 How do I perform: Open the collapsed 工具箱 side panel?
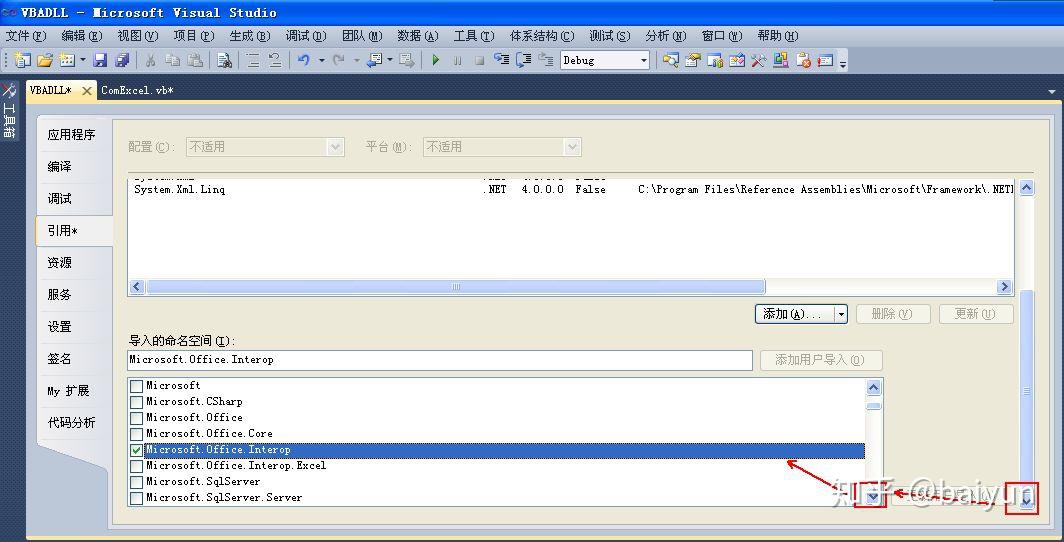pos(10,110)
